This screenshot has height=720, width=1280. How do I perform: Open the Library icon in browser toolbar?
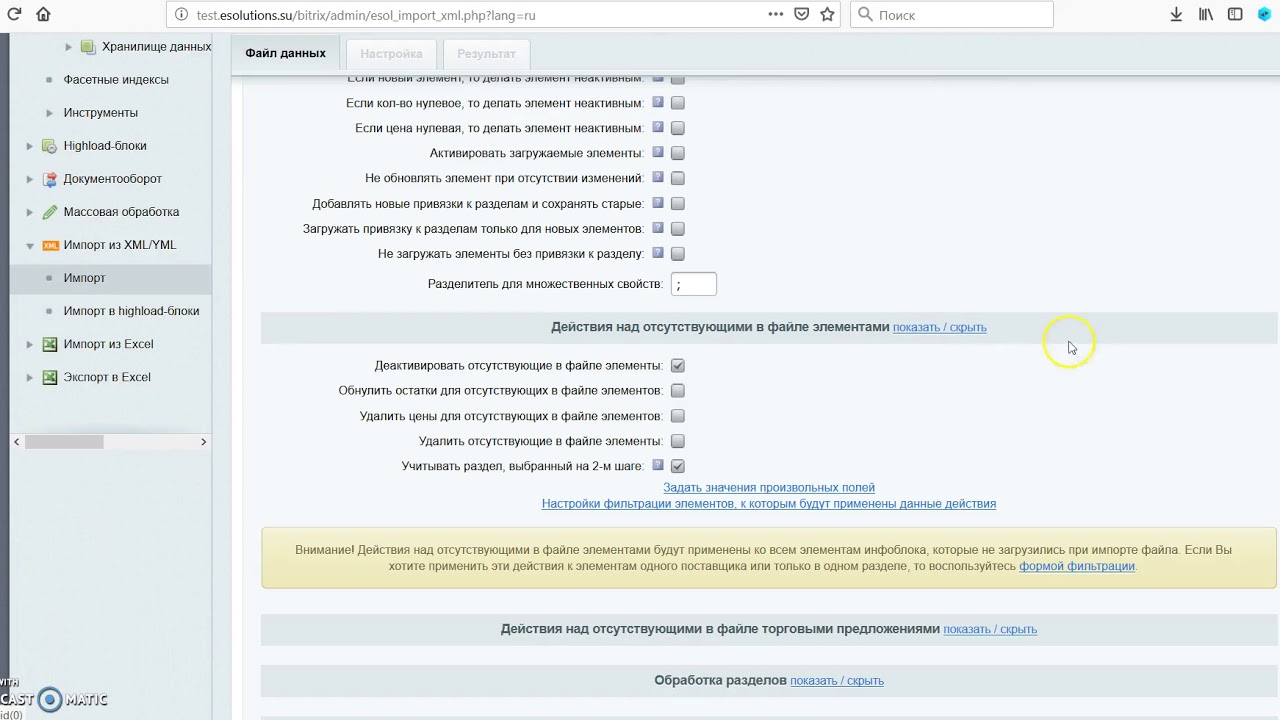1206,14
